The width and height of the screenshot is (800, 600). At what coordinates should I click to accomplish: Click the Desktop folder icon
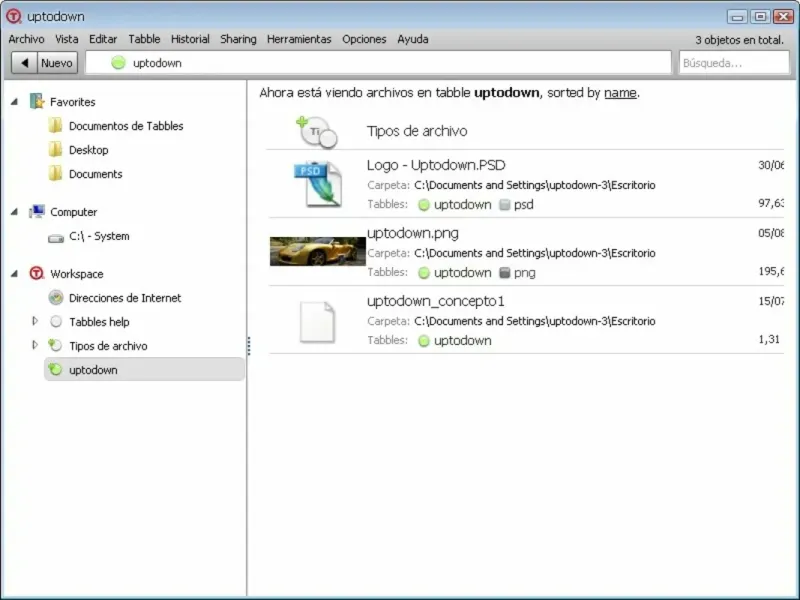pos(55,149)
